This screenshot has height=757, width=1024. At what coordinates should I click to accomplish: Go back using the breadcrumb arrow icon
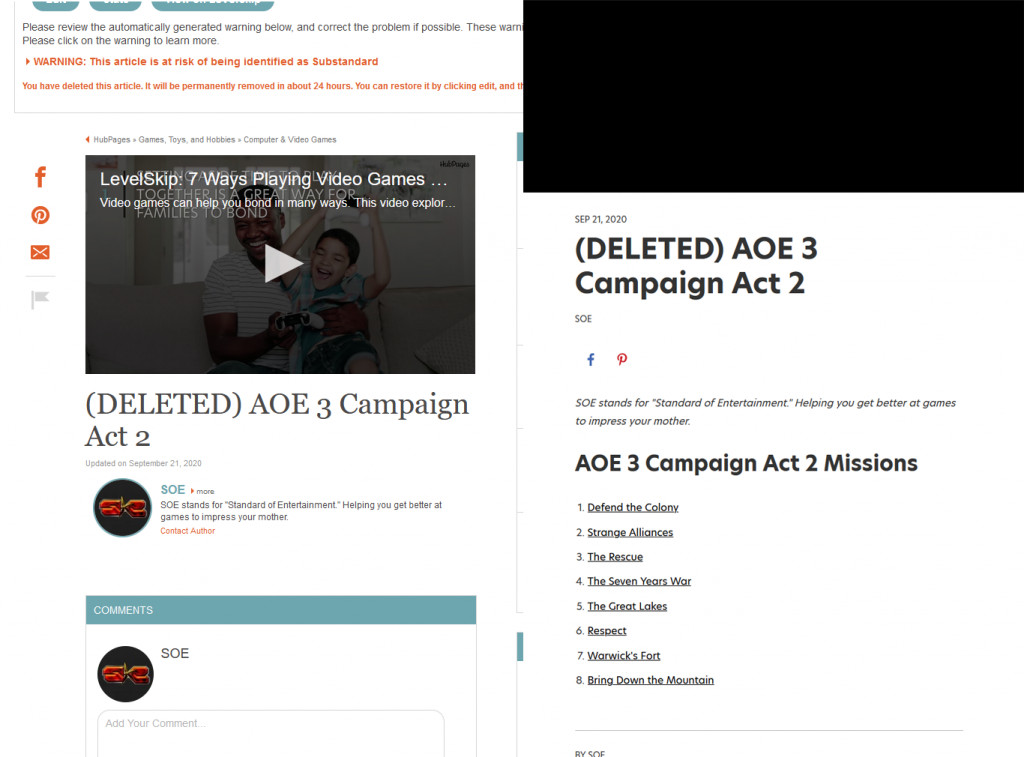point(88,139)
